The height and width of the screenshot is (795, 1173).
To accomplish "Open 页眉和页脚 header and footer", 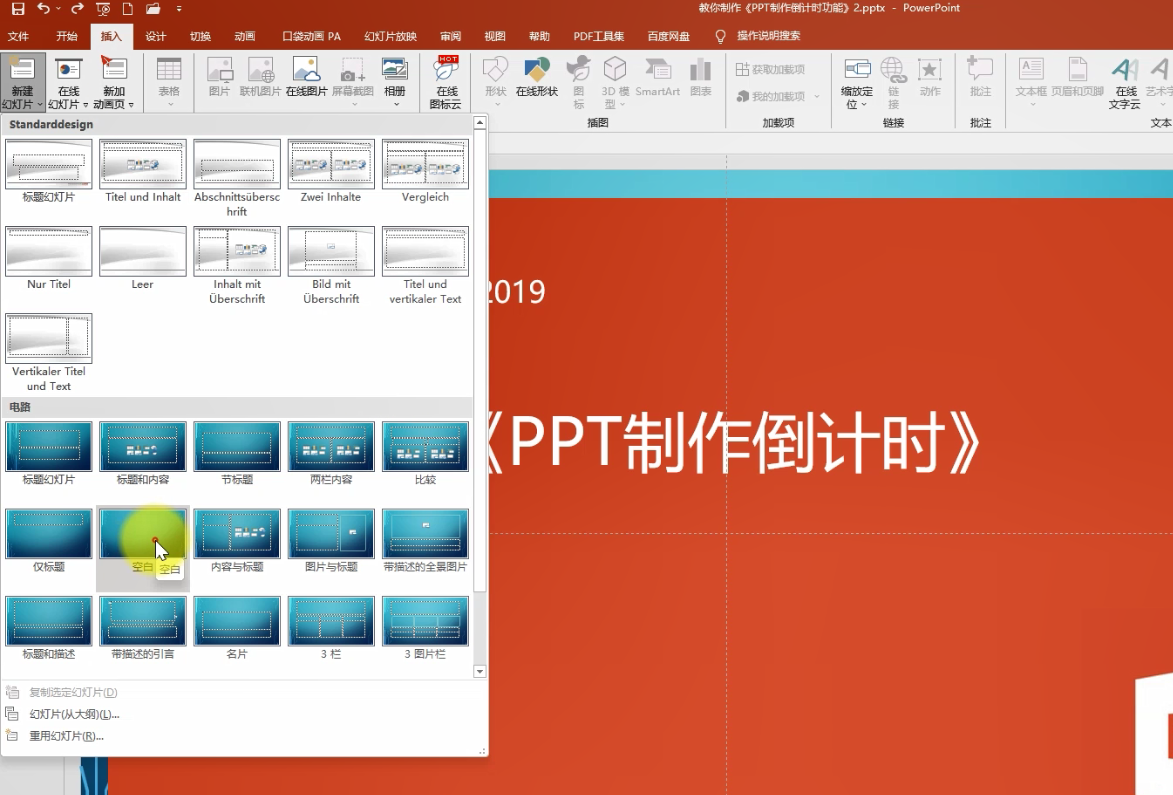I will 1077,78.
